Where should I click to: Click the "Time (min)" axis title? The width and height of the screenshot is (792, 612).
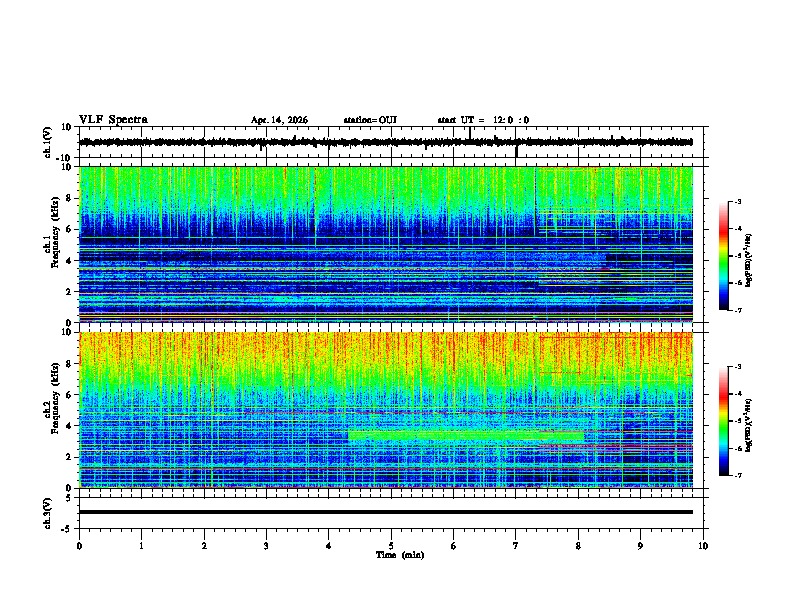400,555
